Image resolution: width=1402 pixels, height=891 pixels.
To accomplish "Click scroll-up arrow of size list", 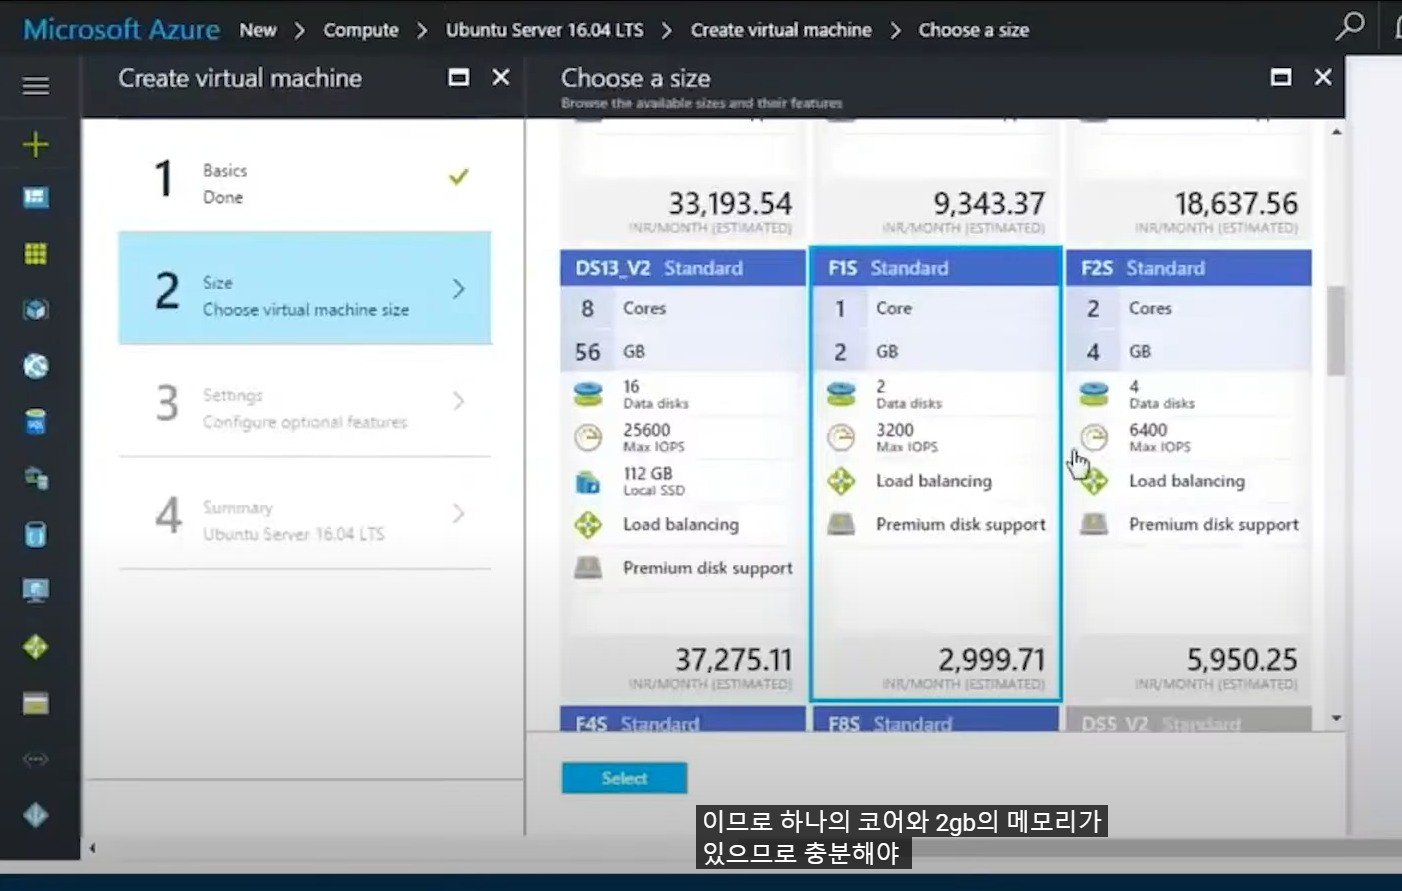I will pyautogui.click(x=1336, y=131).
